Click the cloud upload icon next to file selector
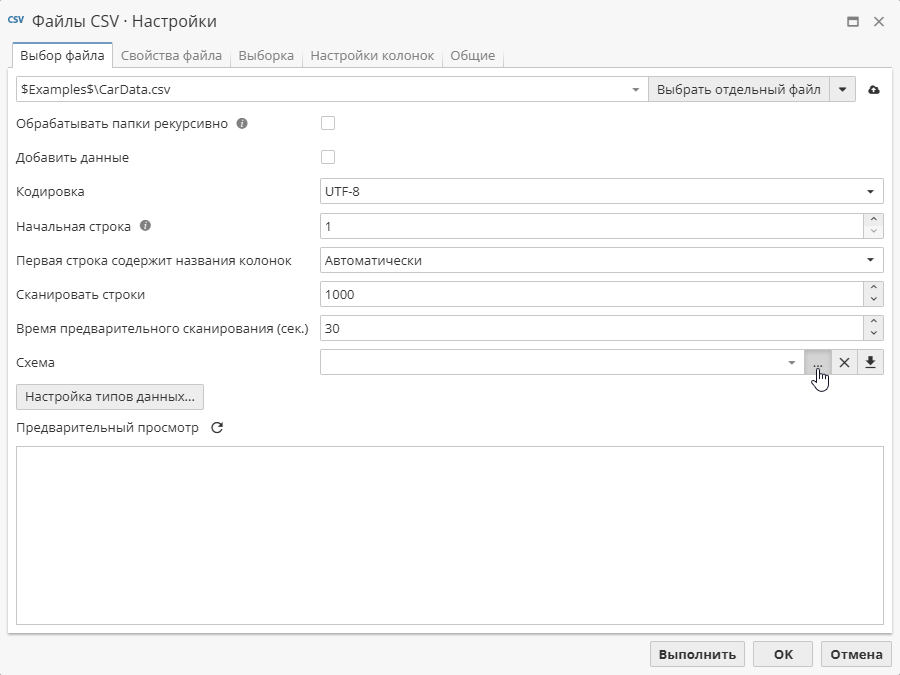 [874, 90]
